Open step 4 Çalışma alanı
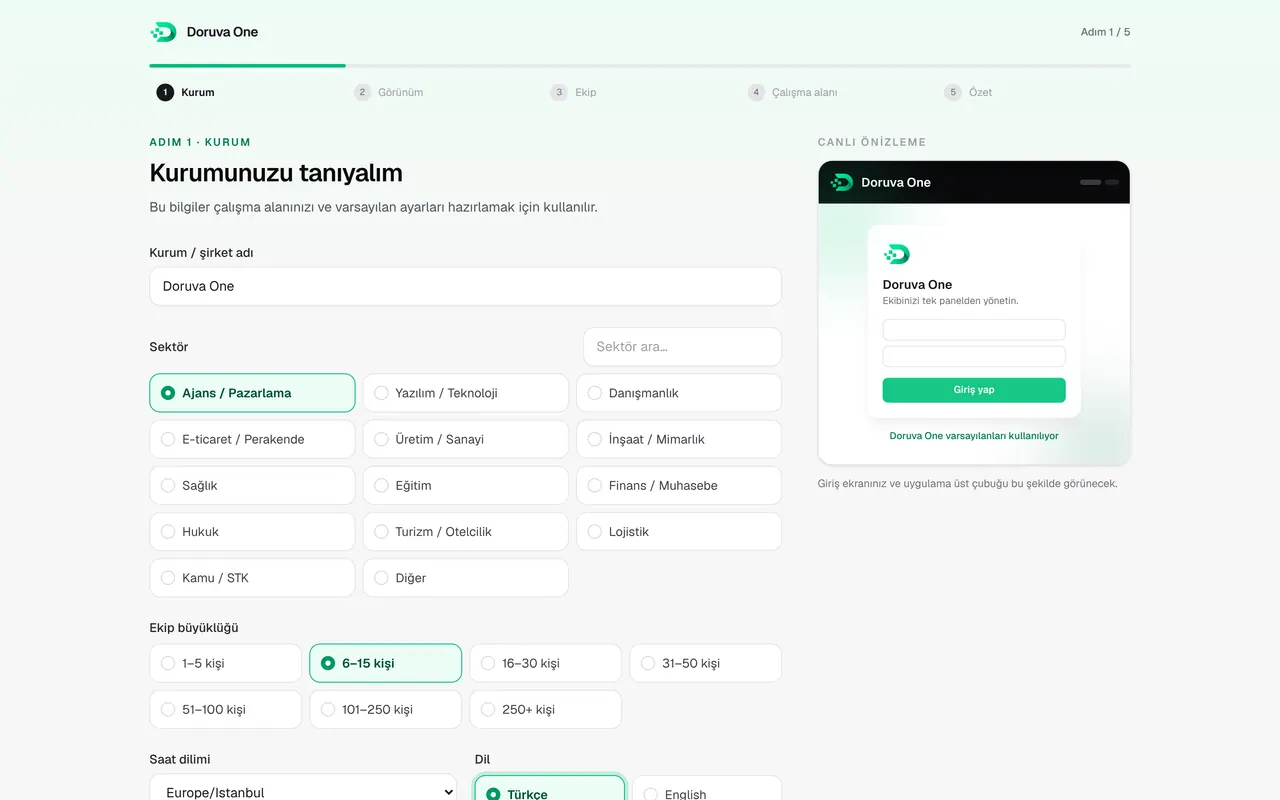 point(793,92)
